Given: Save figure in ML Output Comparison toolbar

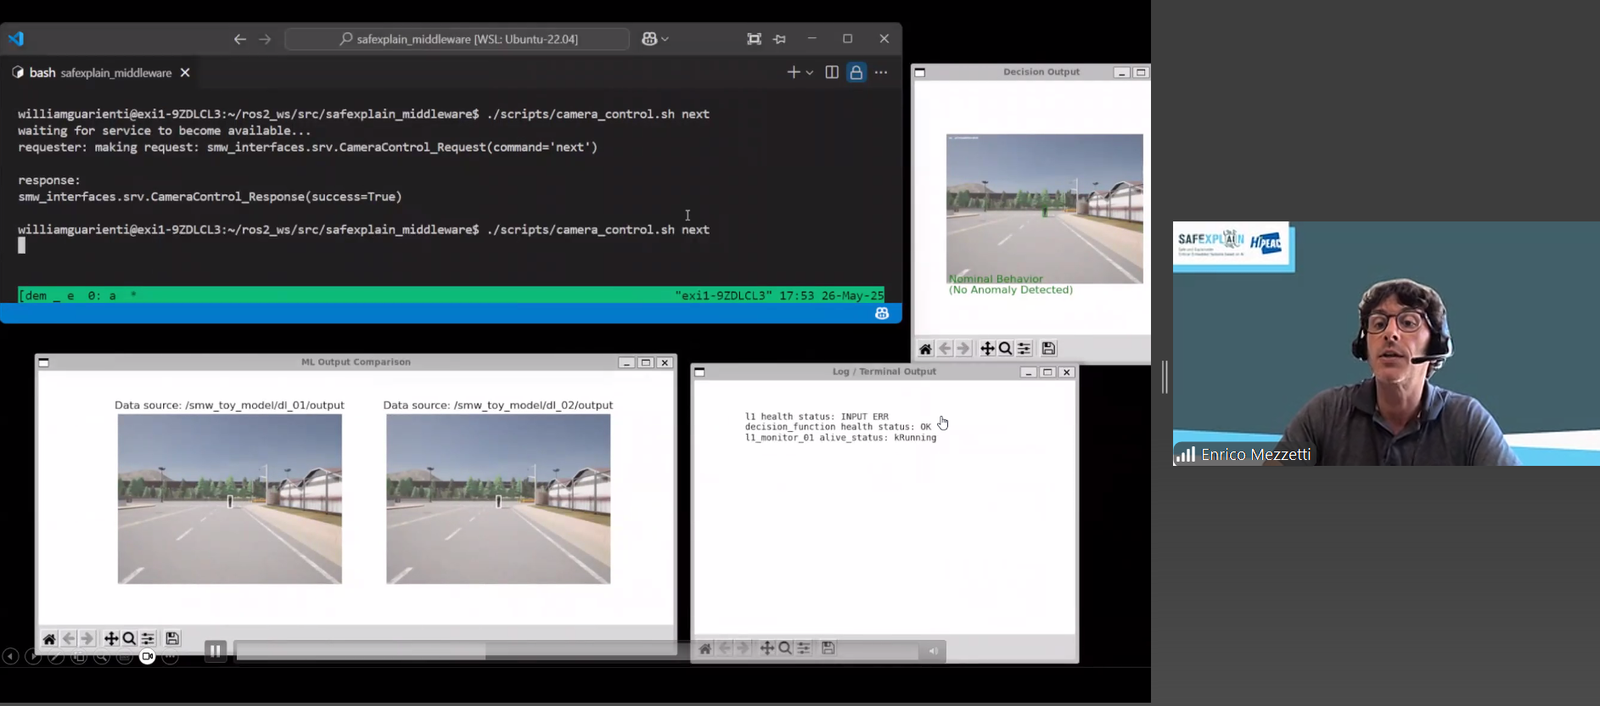Looking at the screenshot, I should pos(172,639).
